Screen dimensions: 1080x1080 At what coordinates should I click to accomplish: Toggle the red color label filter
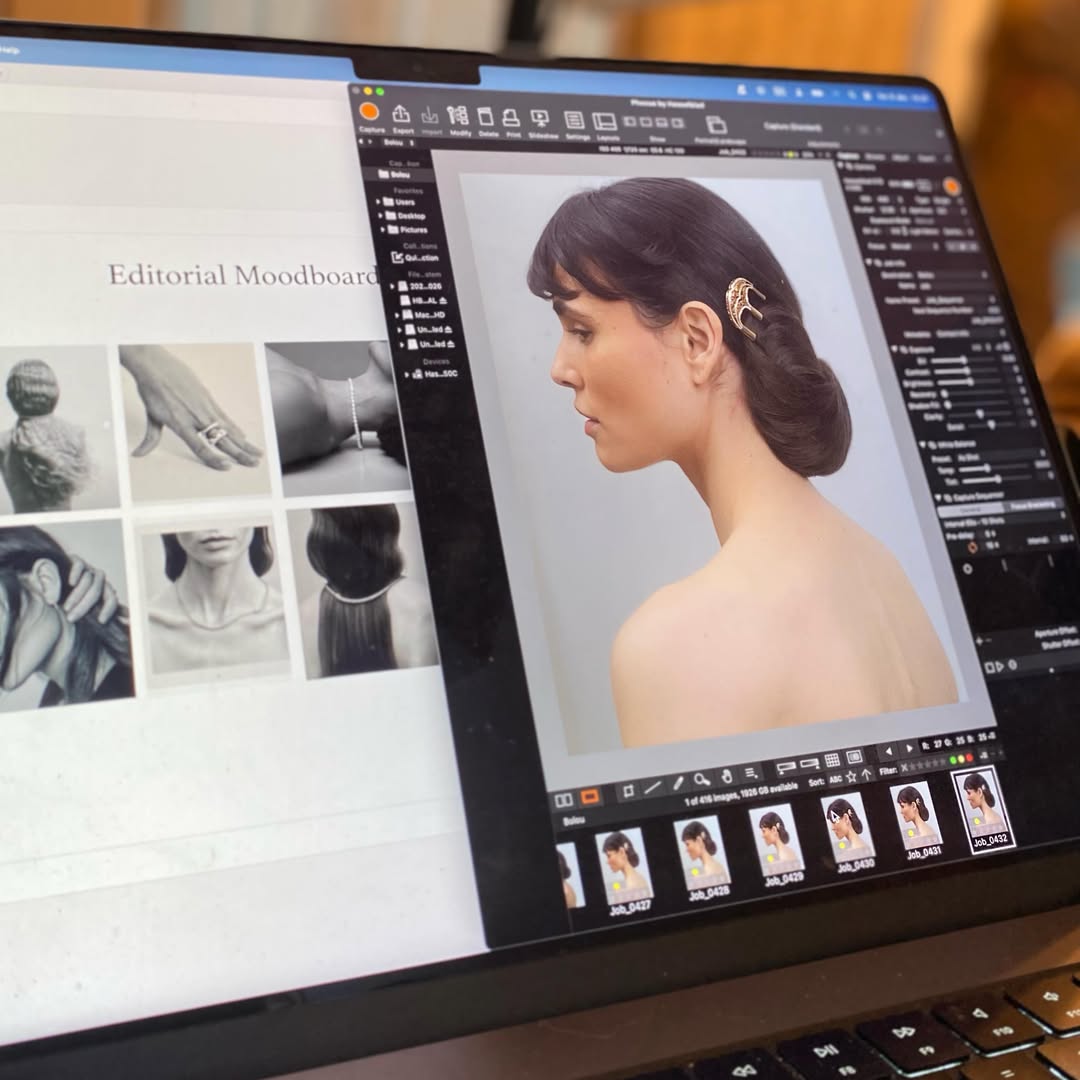pyautogui.click(x=970, y=758)
